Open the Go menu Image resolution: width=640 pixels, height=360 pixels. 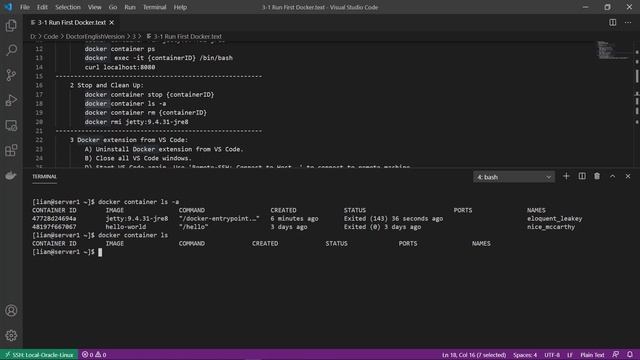[113, 7]
